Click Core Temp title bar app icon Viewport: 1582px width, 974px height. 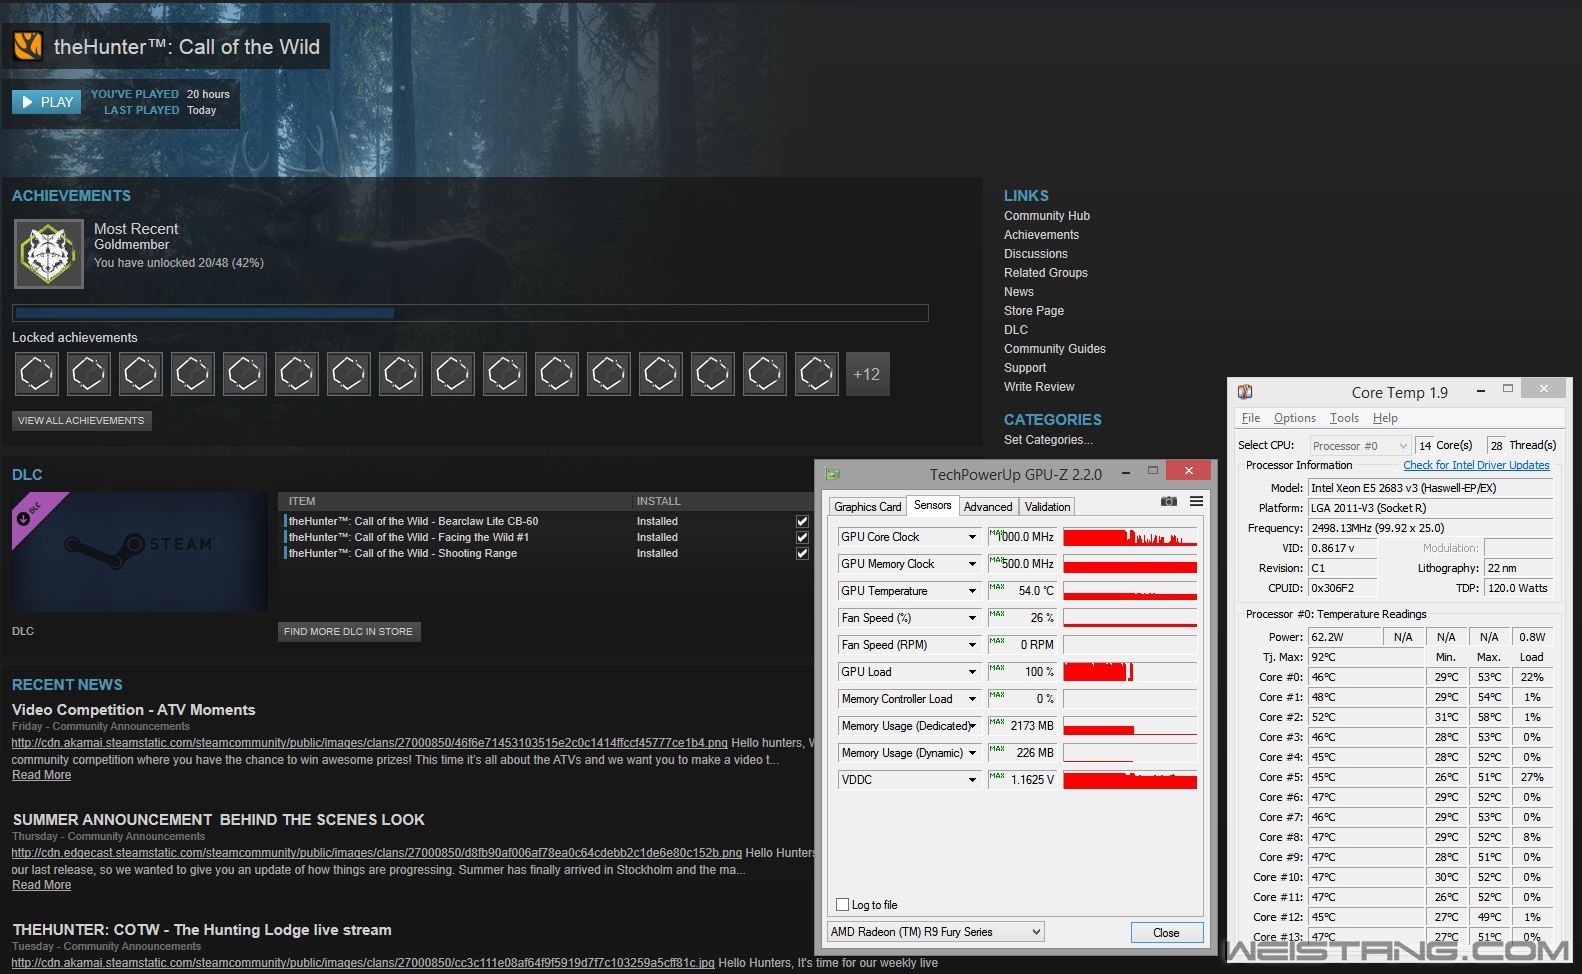click(x=1245, y=392)
